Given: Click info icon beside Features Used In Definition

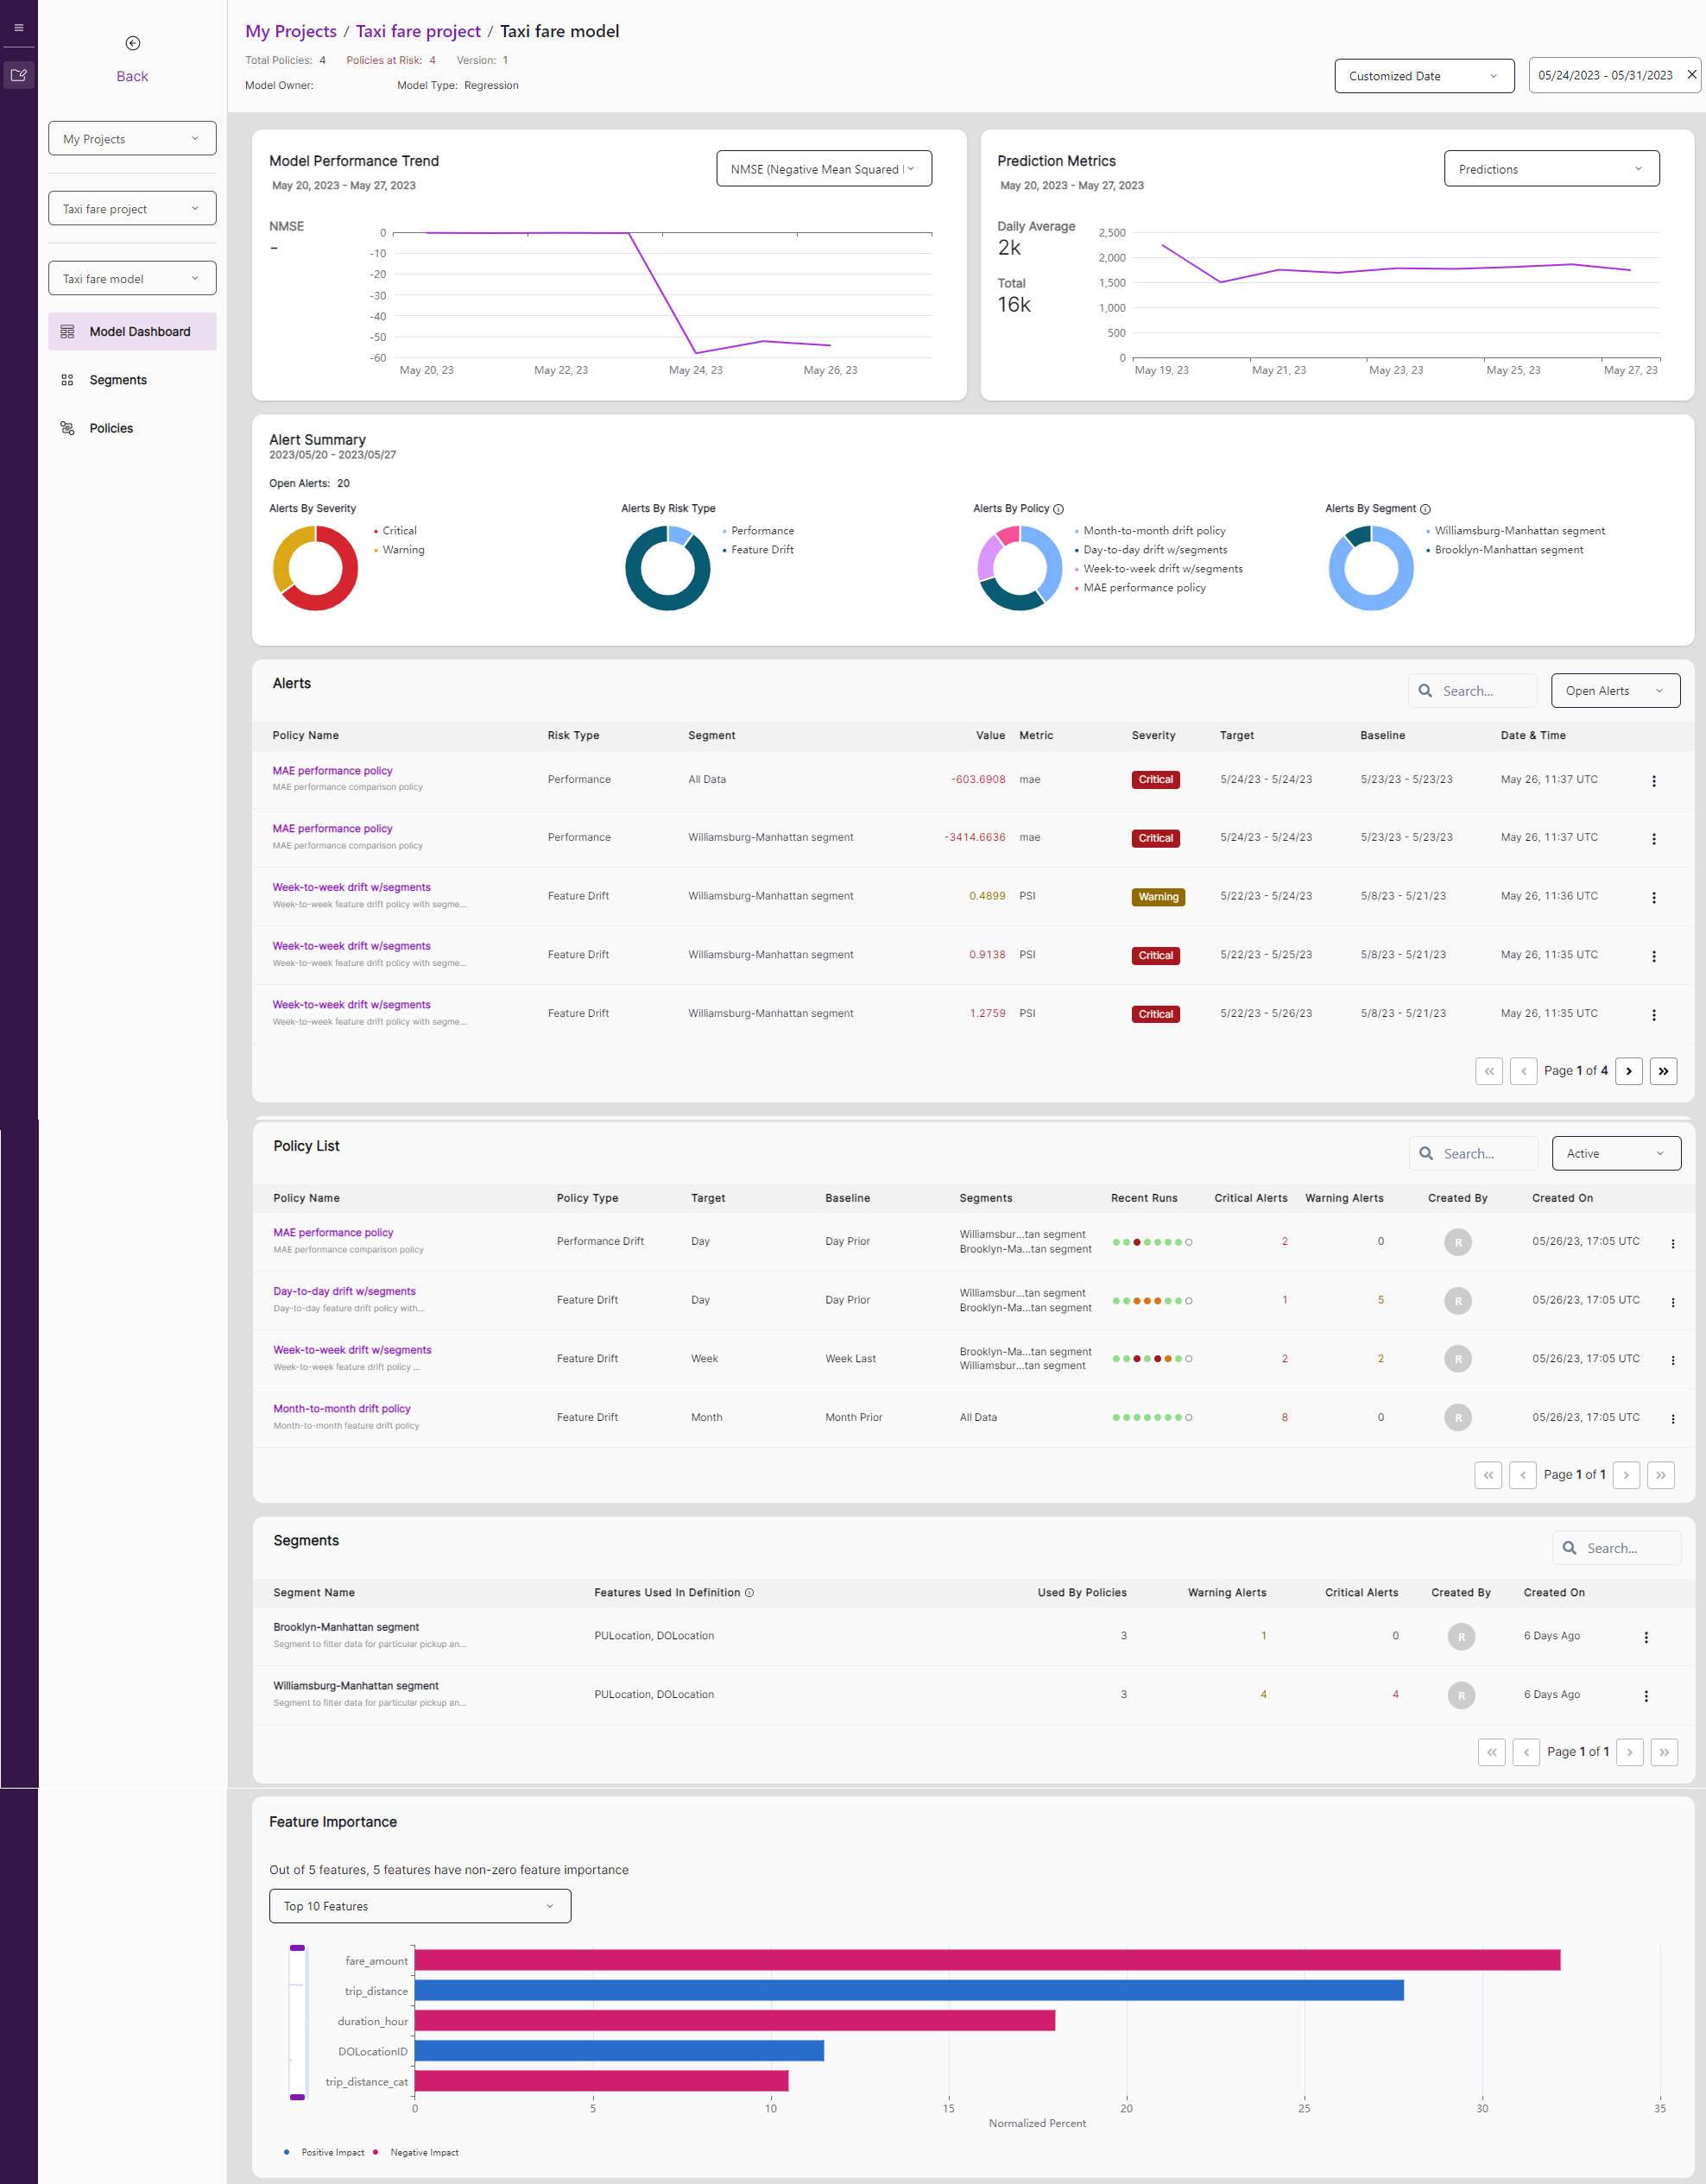Looking at the screenshot, I should [x=749, y=1593].
